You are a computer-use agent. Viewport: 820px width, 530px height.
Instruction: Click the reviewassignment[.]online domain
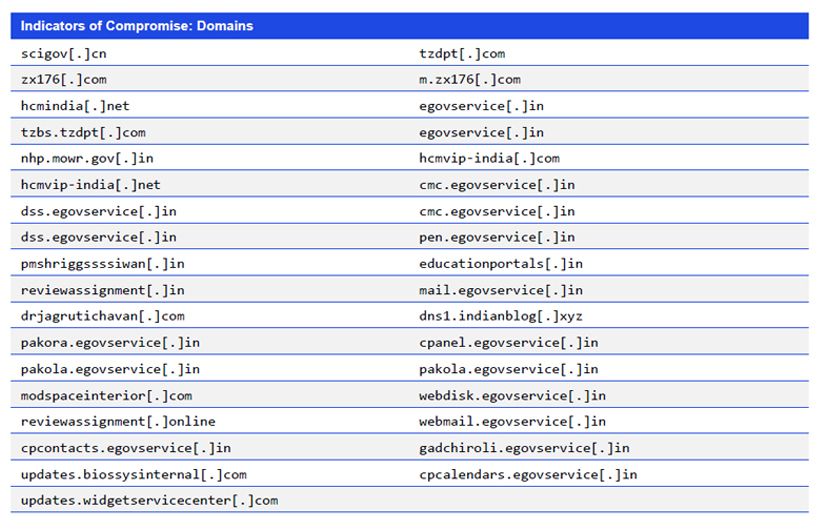[118, 421]
